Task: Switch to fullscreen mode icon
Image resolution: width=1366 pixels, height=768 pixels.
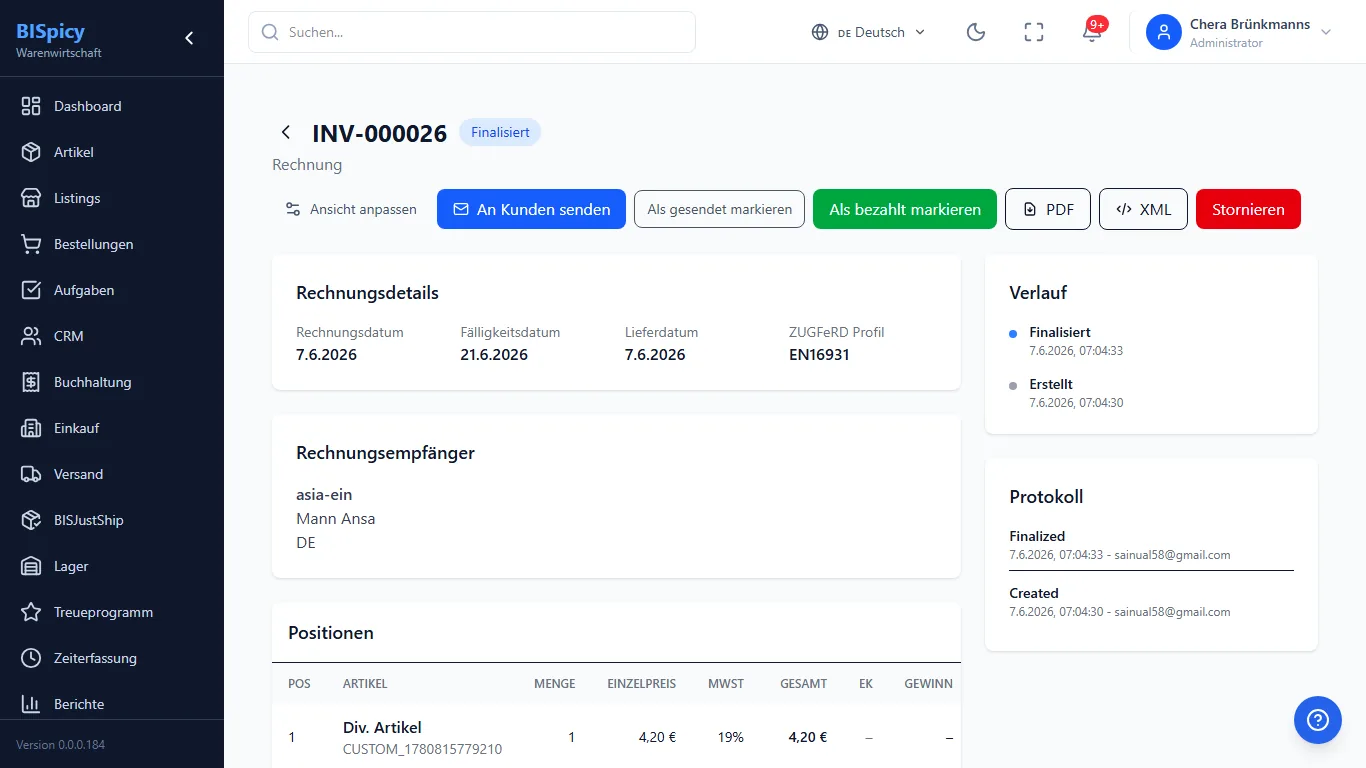Action: point(1034,32)
